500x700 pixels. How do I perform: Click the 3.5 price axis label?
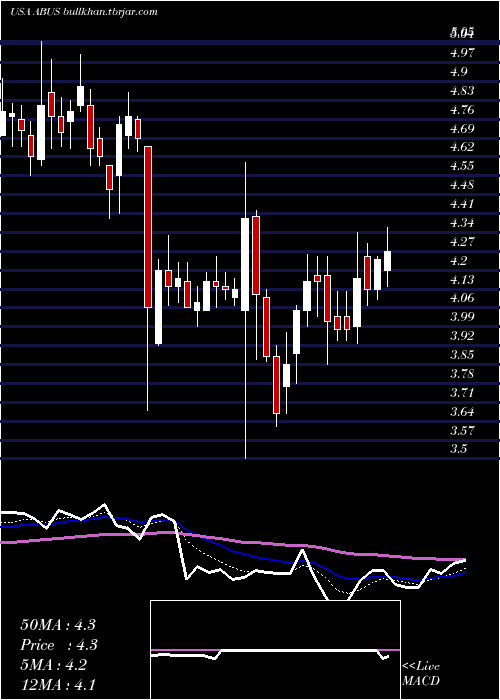click(458, 449)
